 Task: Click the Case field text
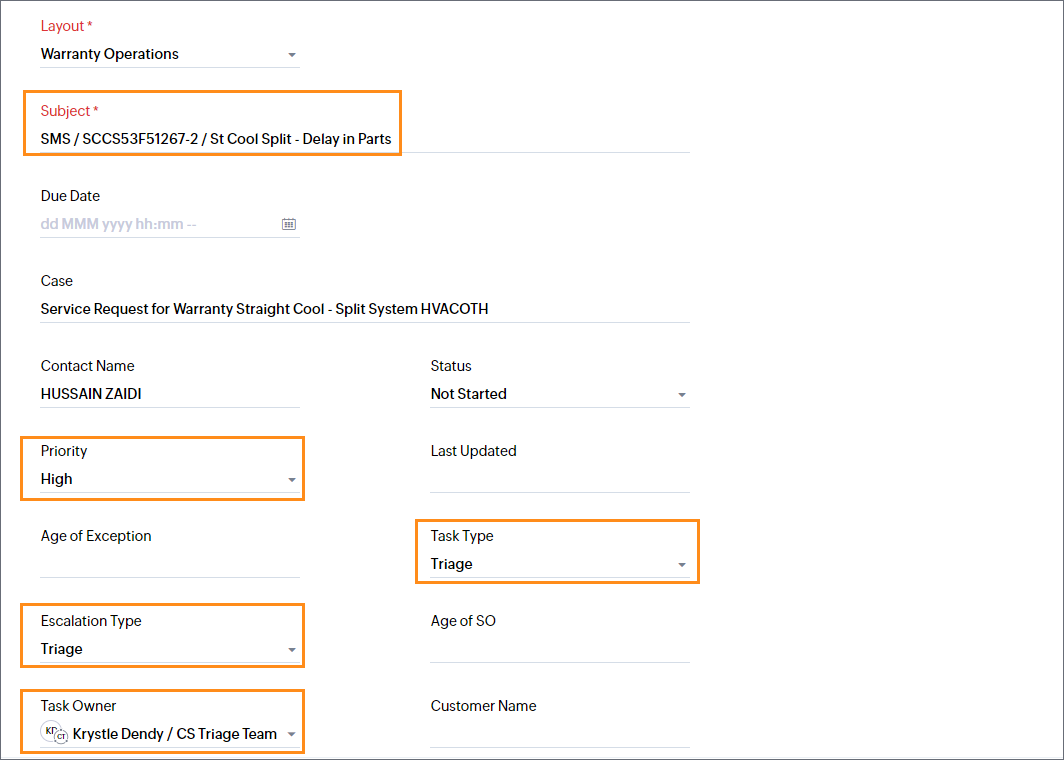click(264, 309)
